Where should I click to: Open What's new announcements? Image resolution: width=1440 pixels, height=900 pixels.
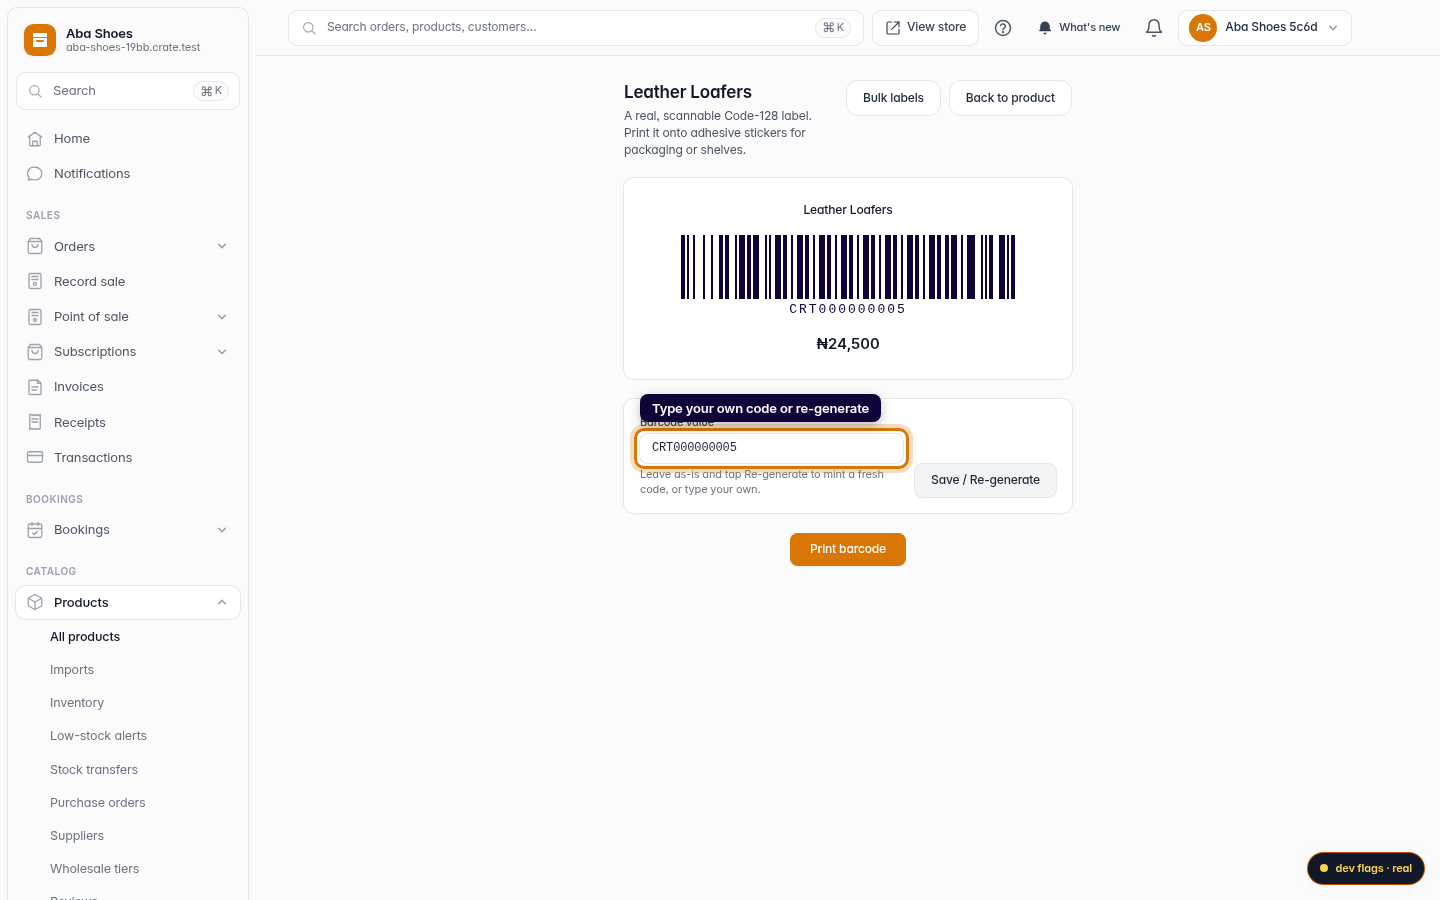(x=1079, y=28)
